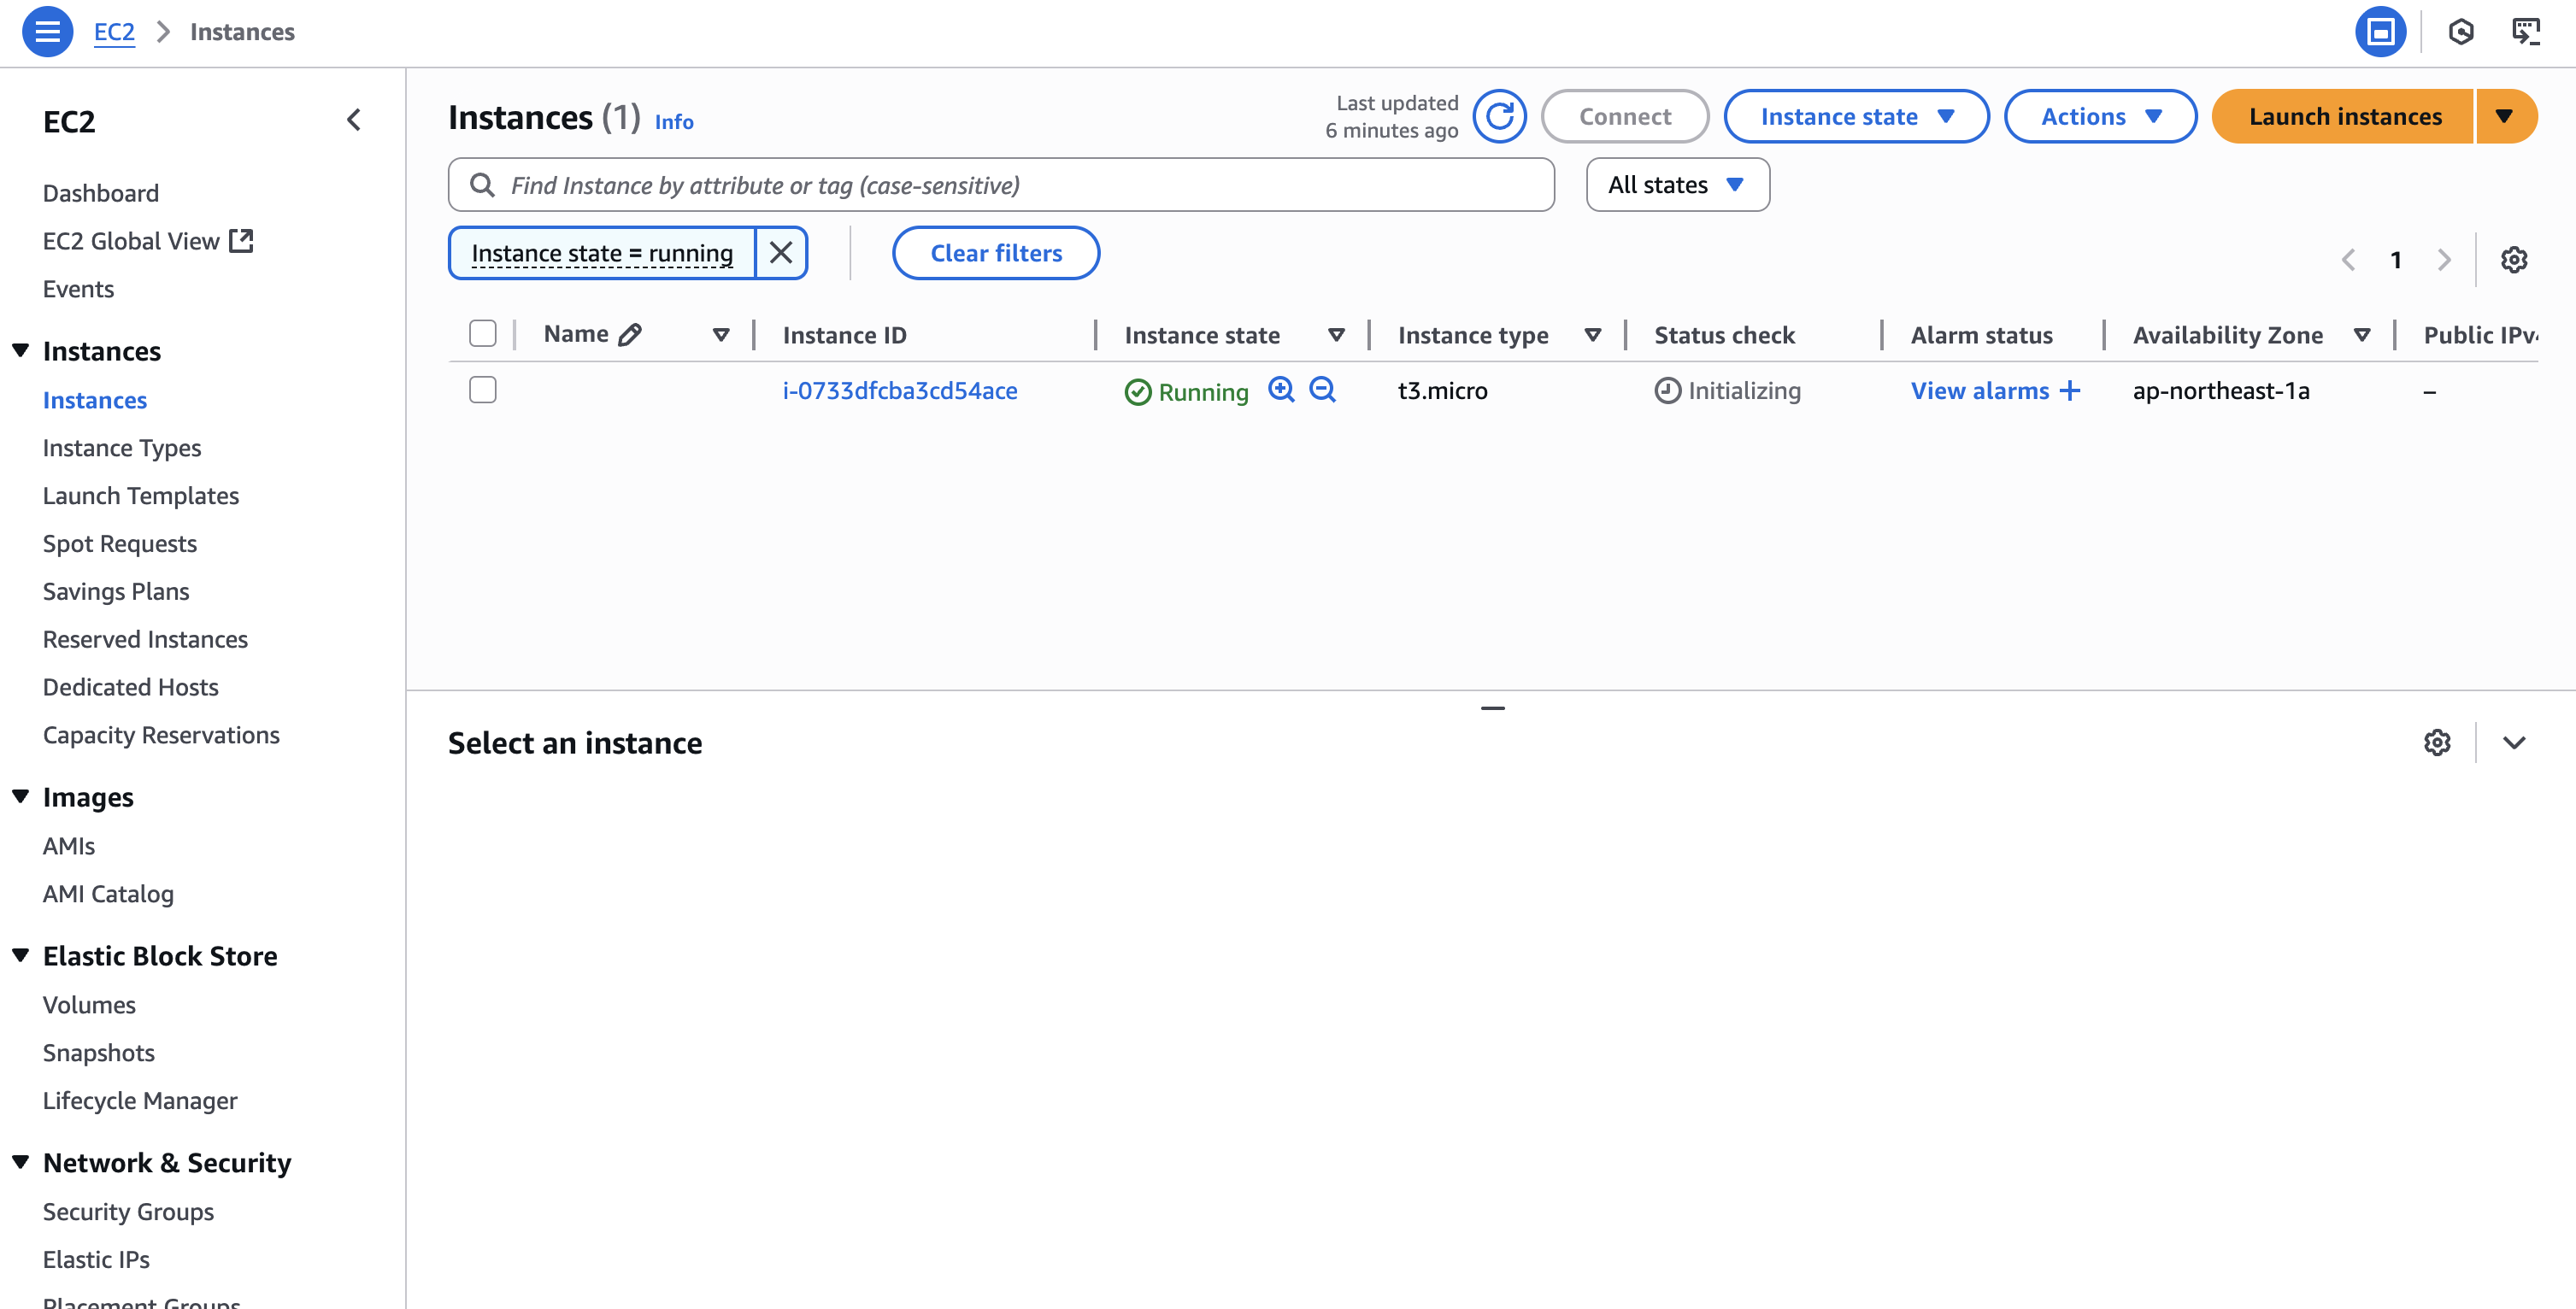
Task: Select the checkbox for instance i-0733dfcba3cd54ace
Action: pyautogui.click(x=483, y=390)
